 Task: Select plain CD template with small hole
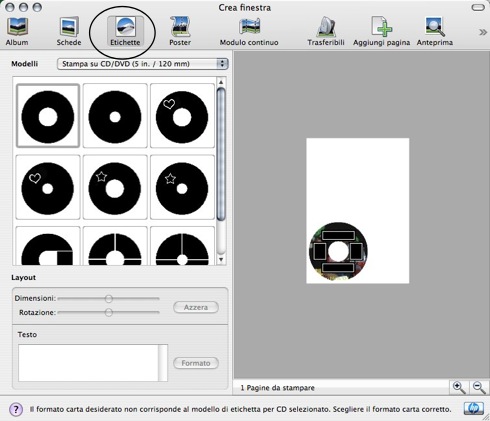pos(115,115)
